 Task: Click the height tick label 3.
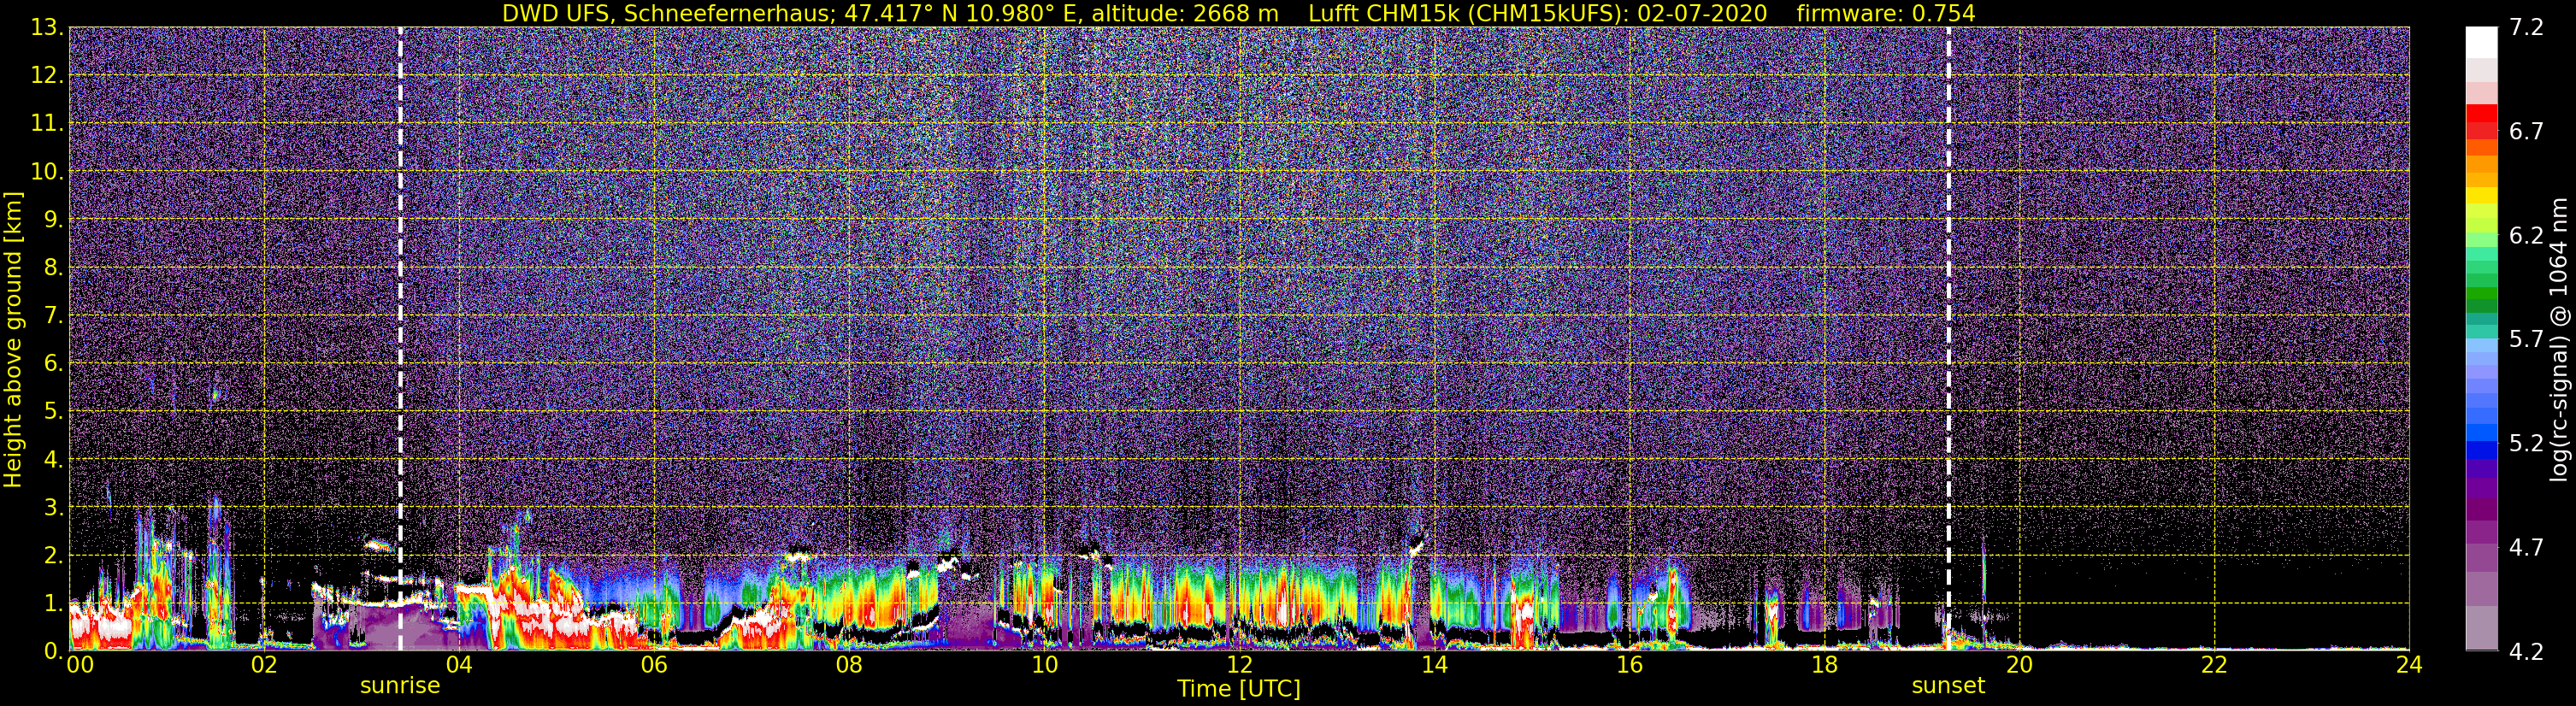52,508
